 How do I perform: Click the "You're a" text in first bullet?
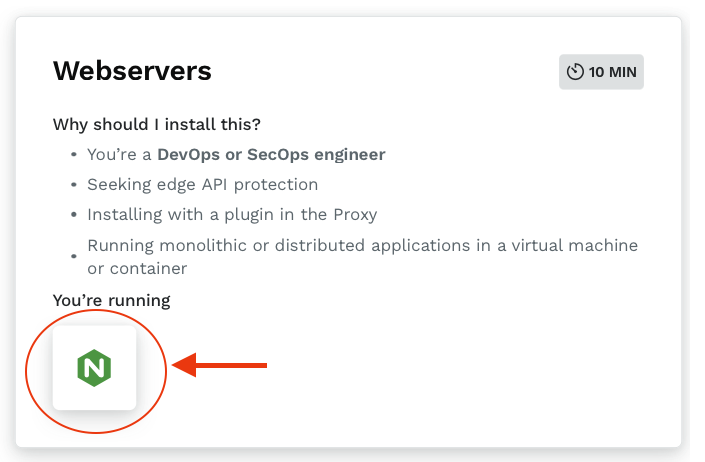pyautogui.click(x=120, y=155)
